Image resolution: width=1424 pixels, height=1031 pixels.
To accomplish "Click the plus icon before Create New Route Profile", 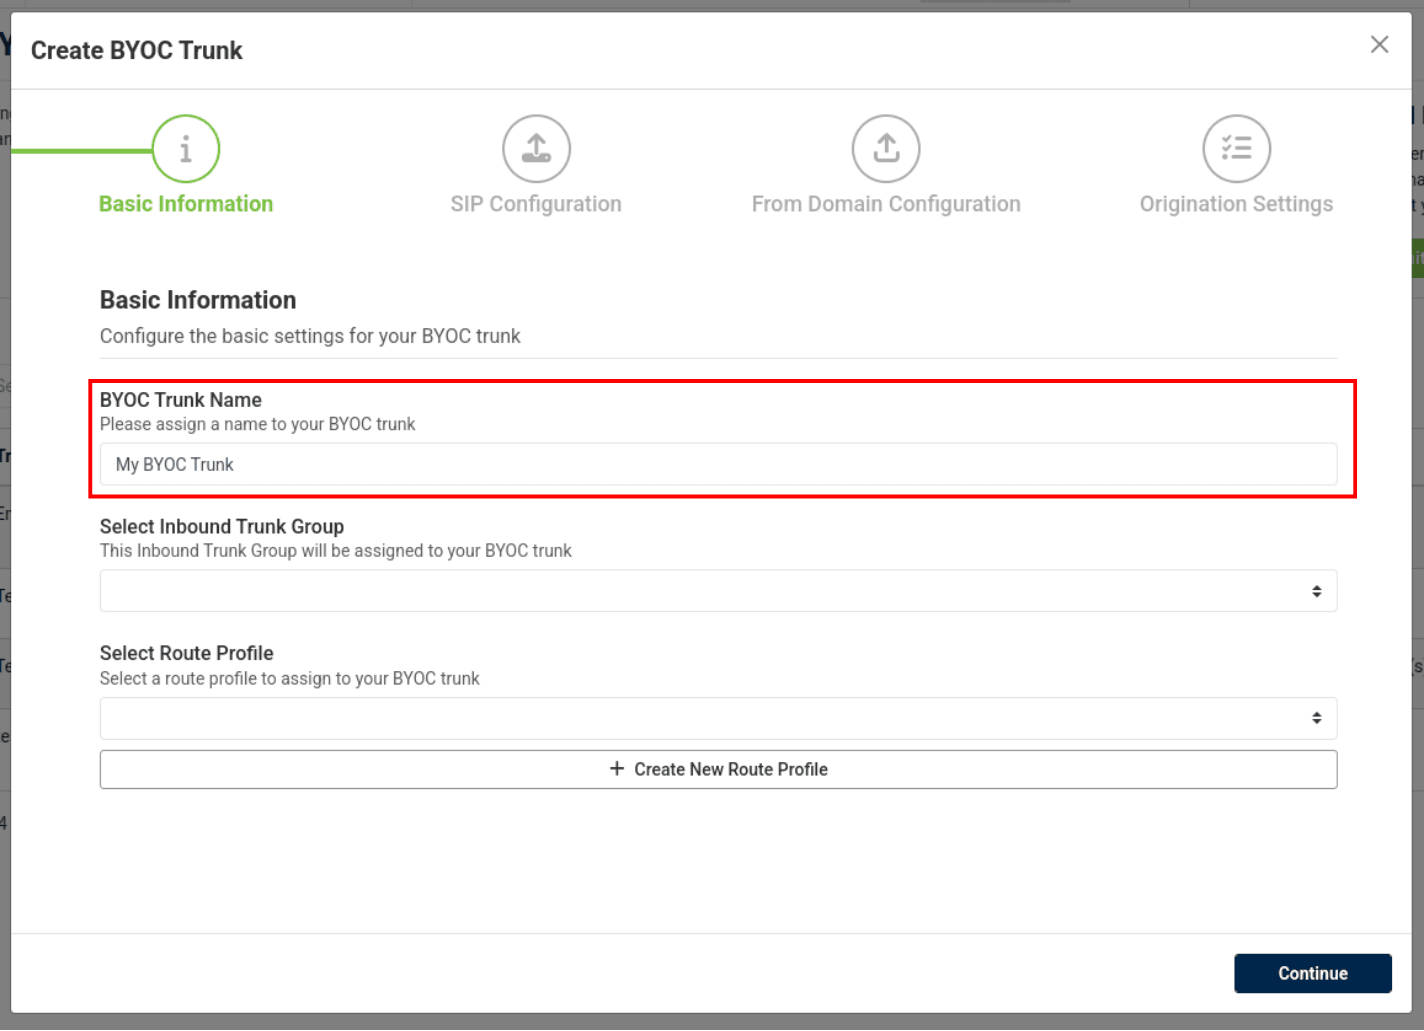I will point(617,769).
